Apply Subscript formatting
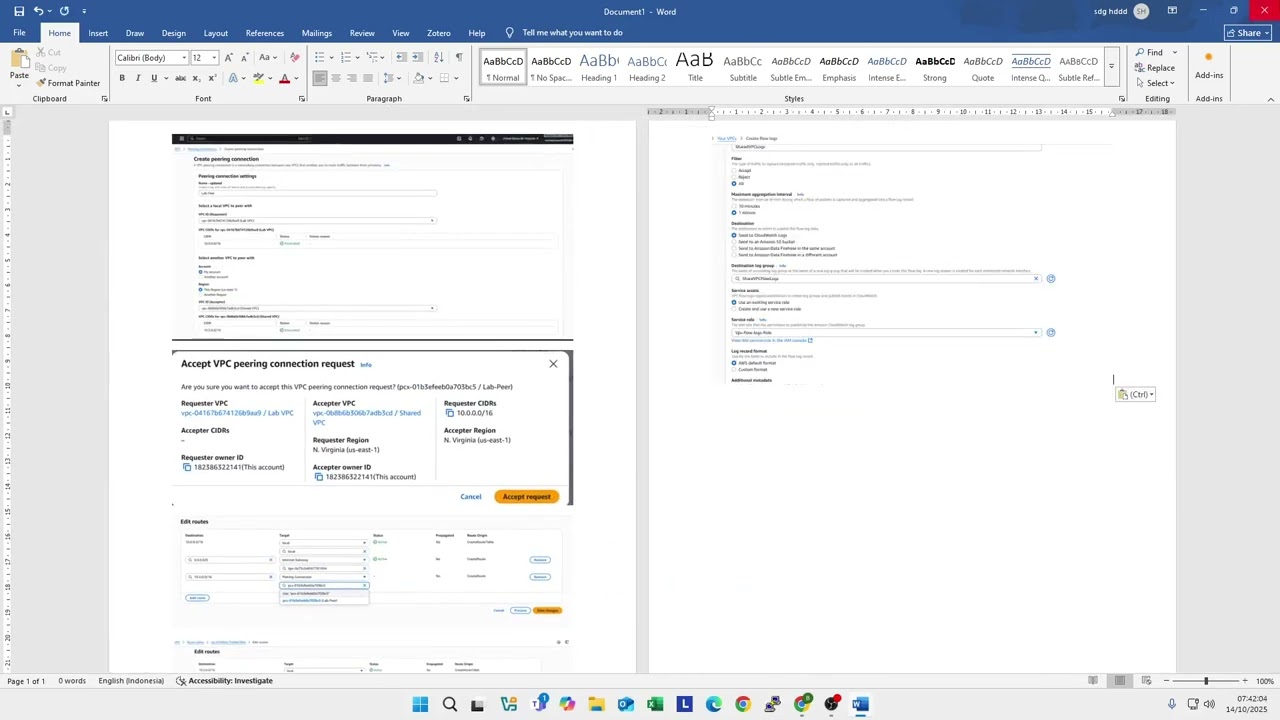 coord(196,78)
